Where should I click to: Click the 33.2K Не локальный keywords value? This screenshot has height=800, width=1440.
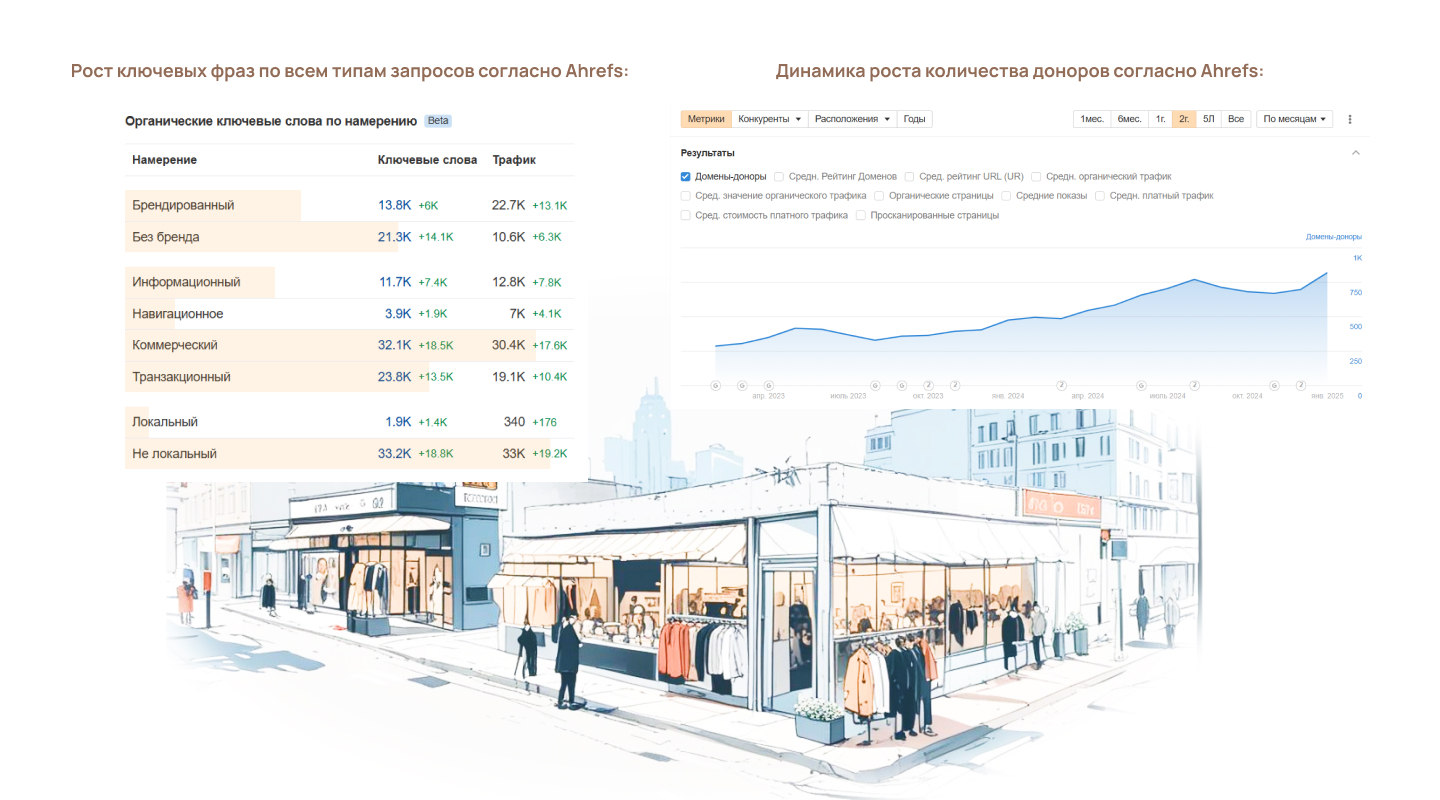395,453
